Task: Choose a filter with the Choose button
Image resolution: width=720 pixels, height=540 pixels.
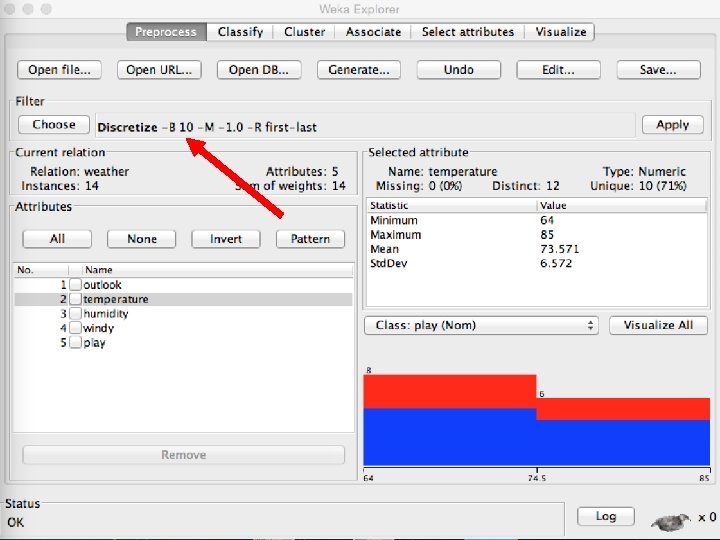Action: click(x=54, y=124)
